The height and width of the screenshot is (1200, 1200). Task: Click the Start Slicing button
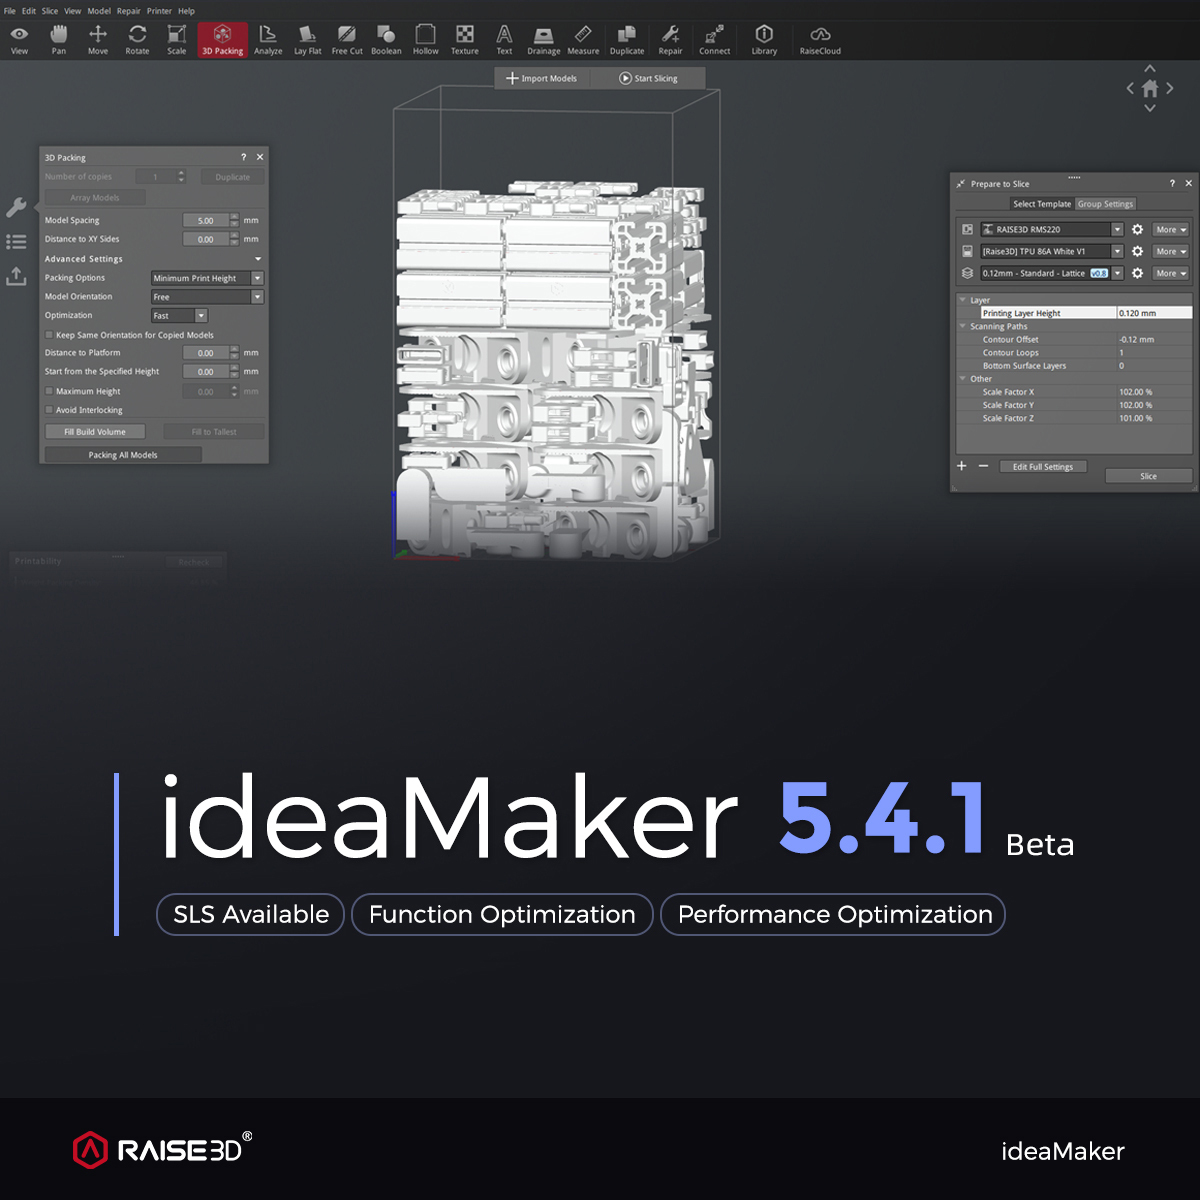pos(648,78)
